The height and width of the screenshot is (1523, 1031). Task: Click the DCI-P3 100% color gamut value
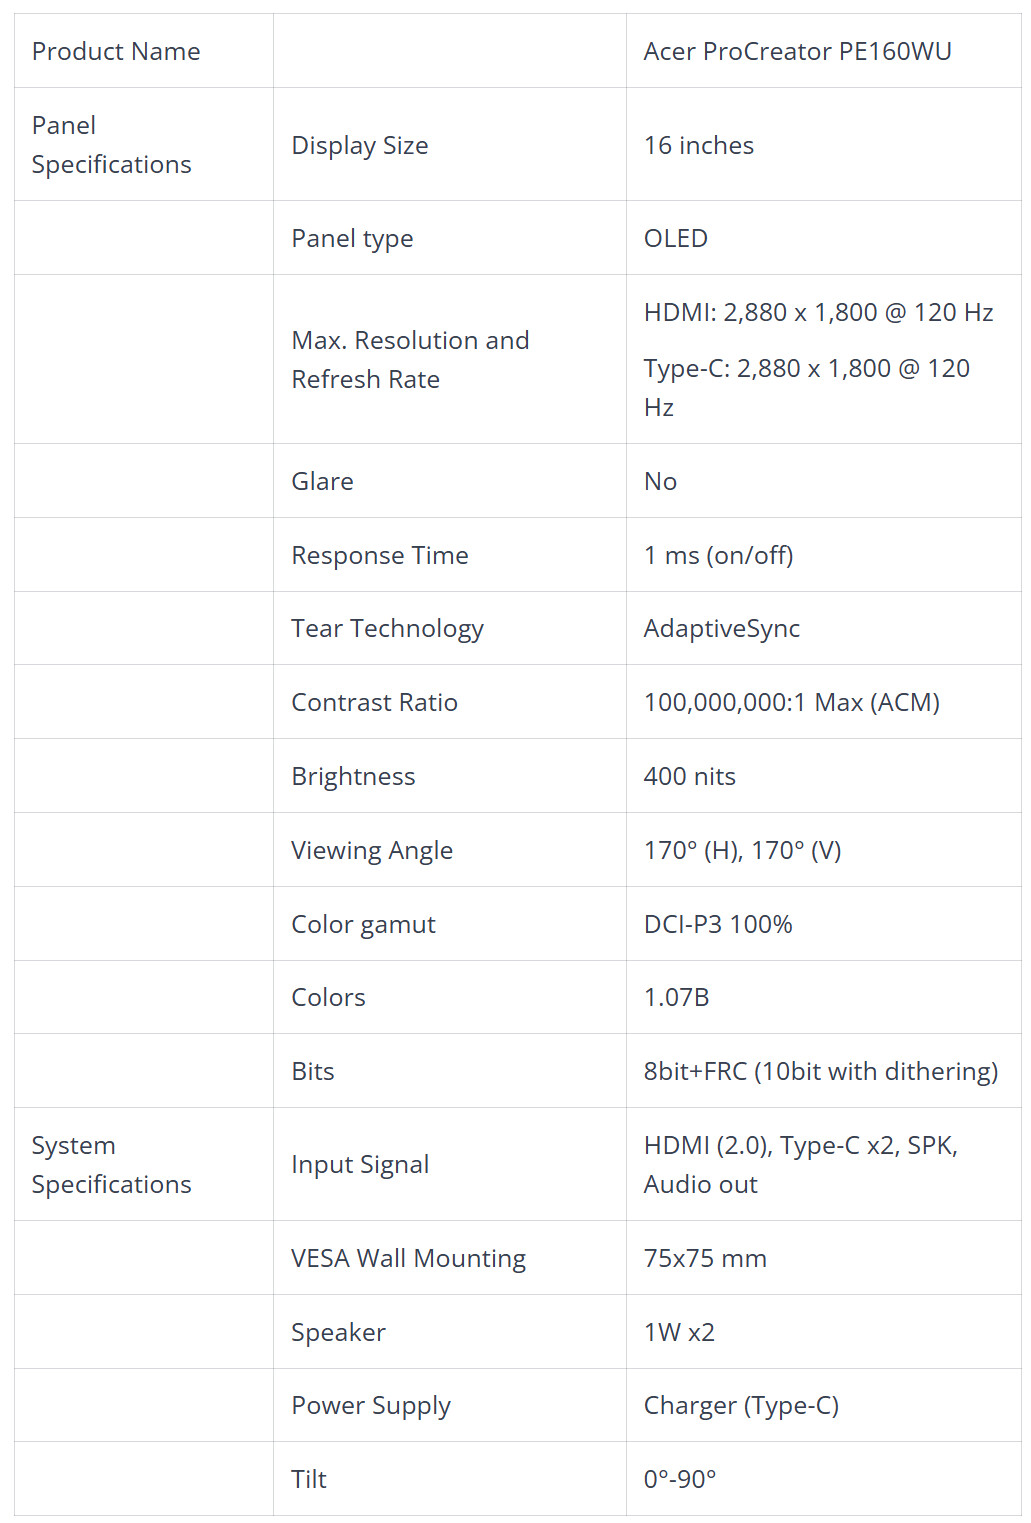718,924
